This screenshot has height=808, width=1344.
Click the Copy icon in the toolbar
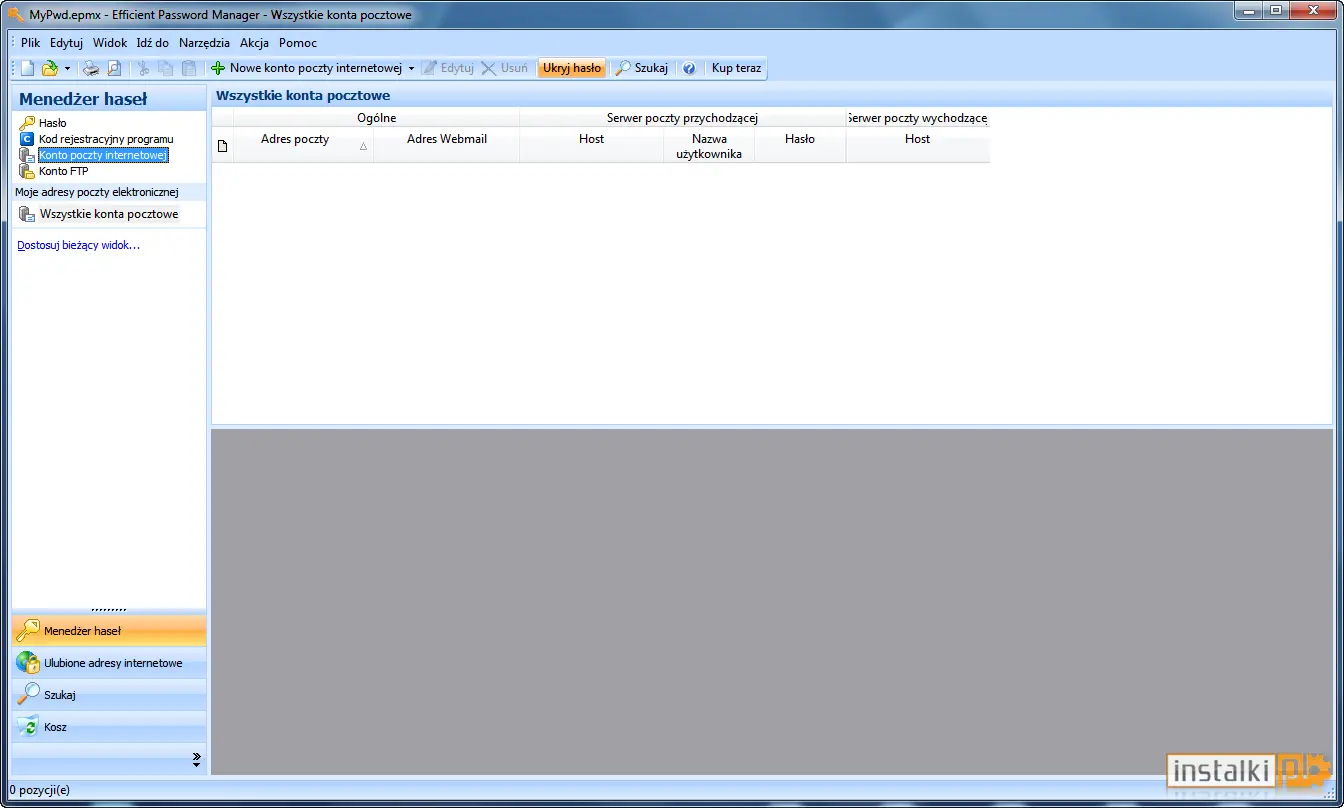(166, 68)
